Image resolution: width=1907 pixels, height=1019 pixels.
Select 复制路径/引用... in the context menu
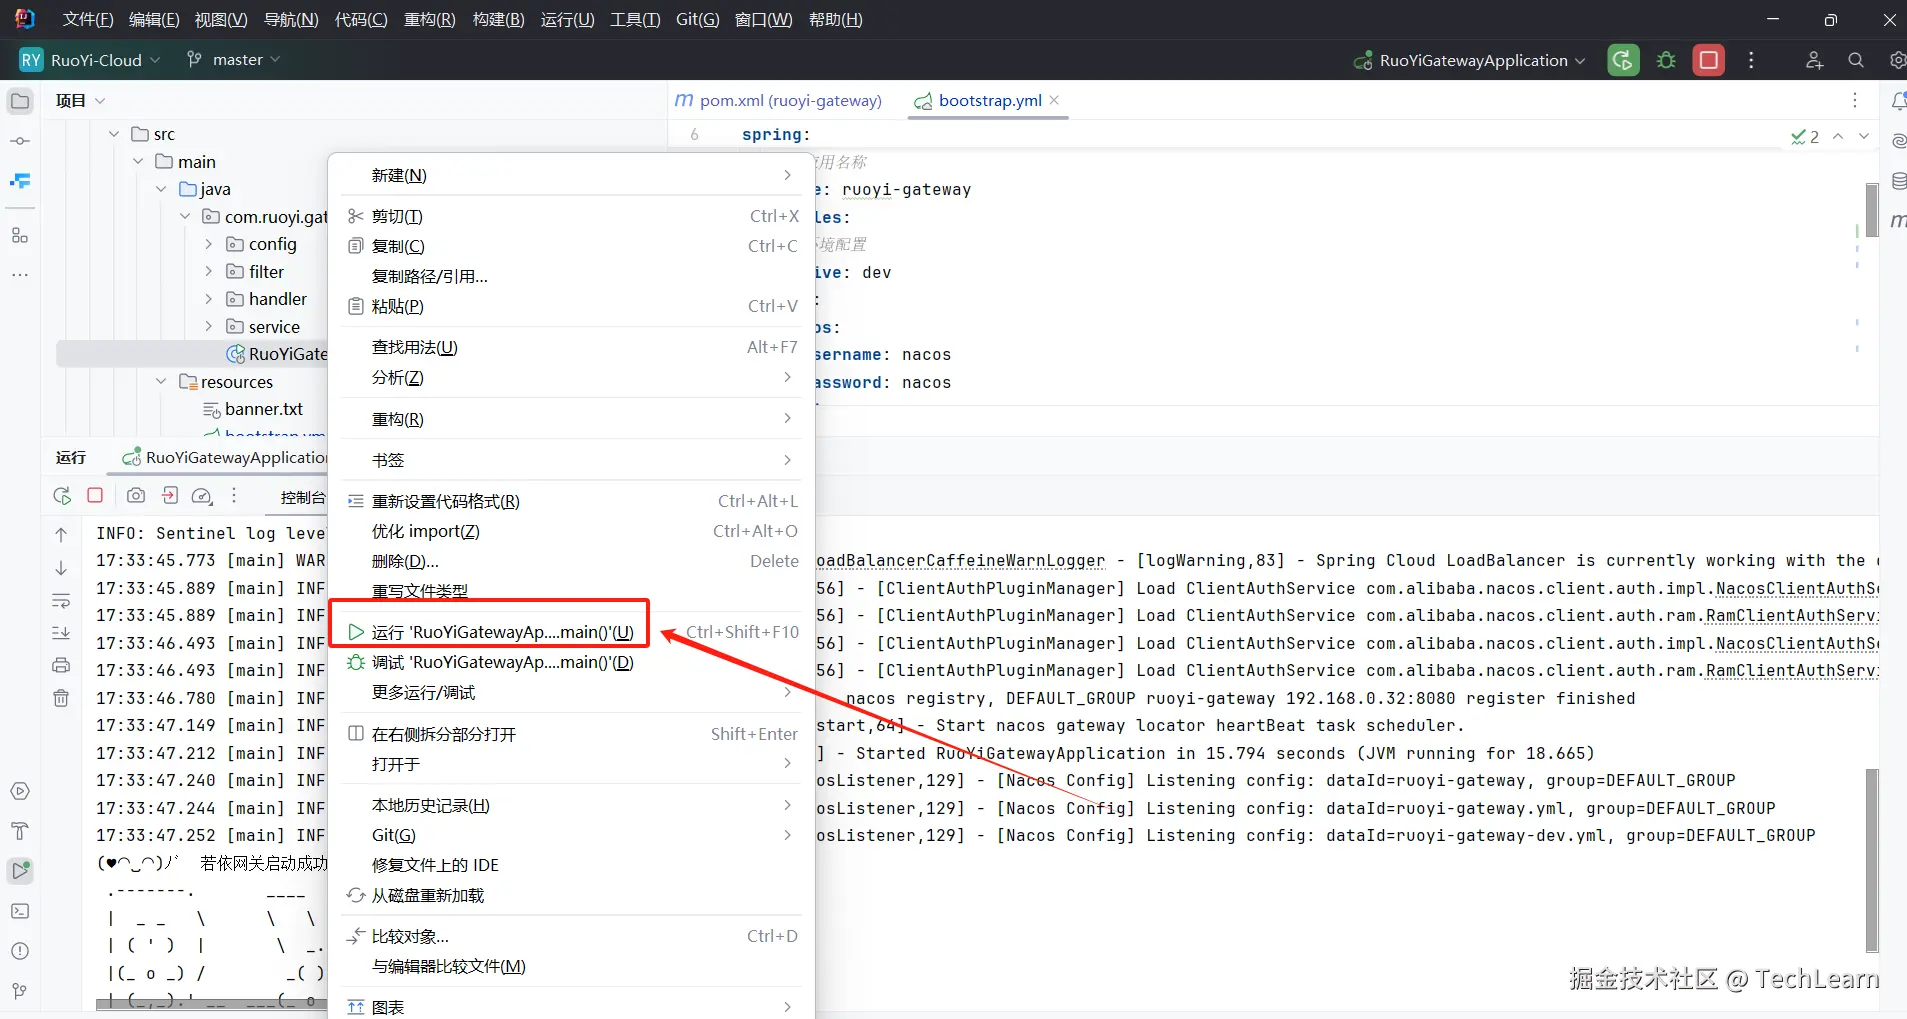(x=572, y=276)
